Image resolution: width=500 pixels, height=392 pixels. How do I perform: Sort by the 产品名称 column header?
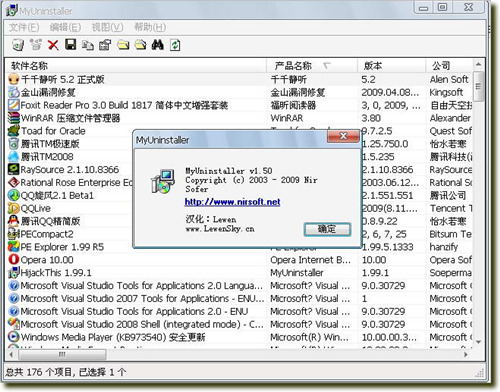pos(311,66)
